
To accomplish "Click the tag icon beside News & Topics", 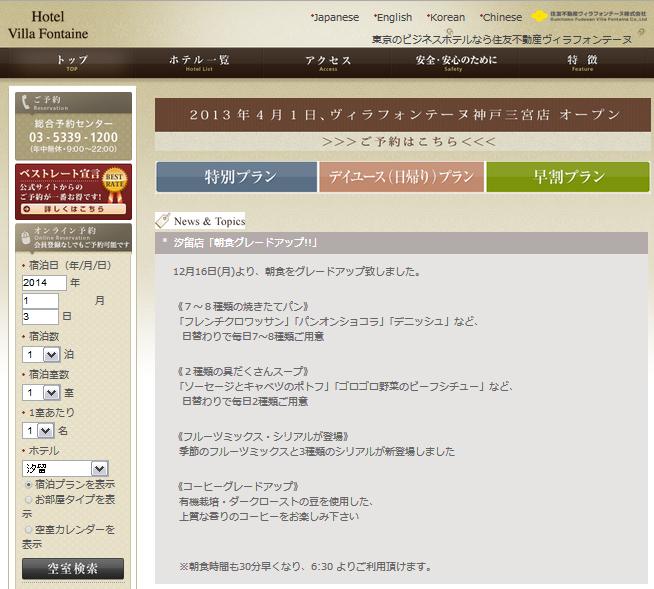I will pyautogui.click(x=163, y=221).
